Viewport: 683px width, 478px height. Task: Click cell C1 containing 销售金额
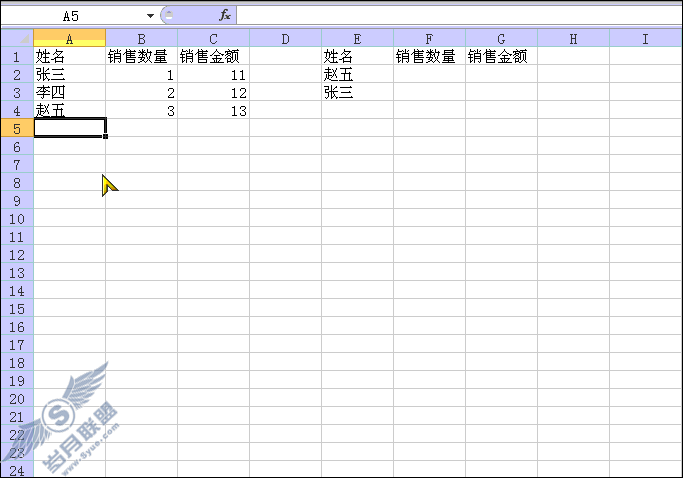pyautogui.click(x=213, y=57)
